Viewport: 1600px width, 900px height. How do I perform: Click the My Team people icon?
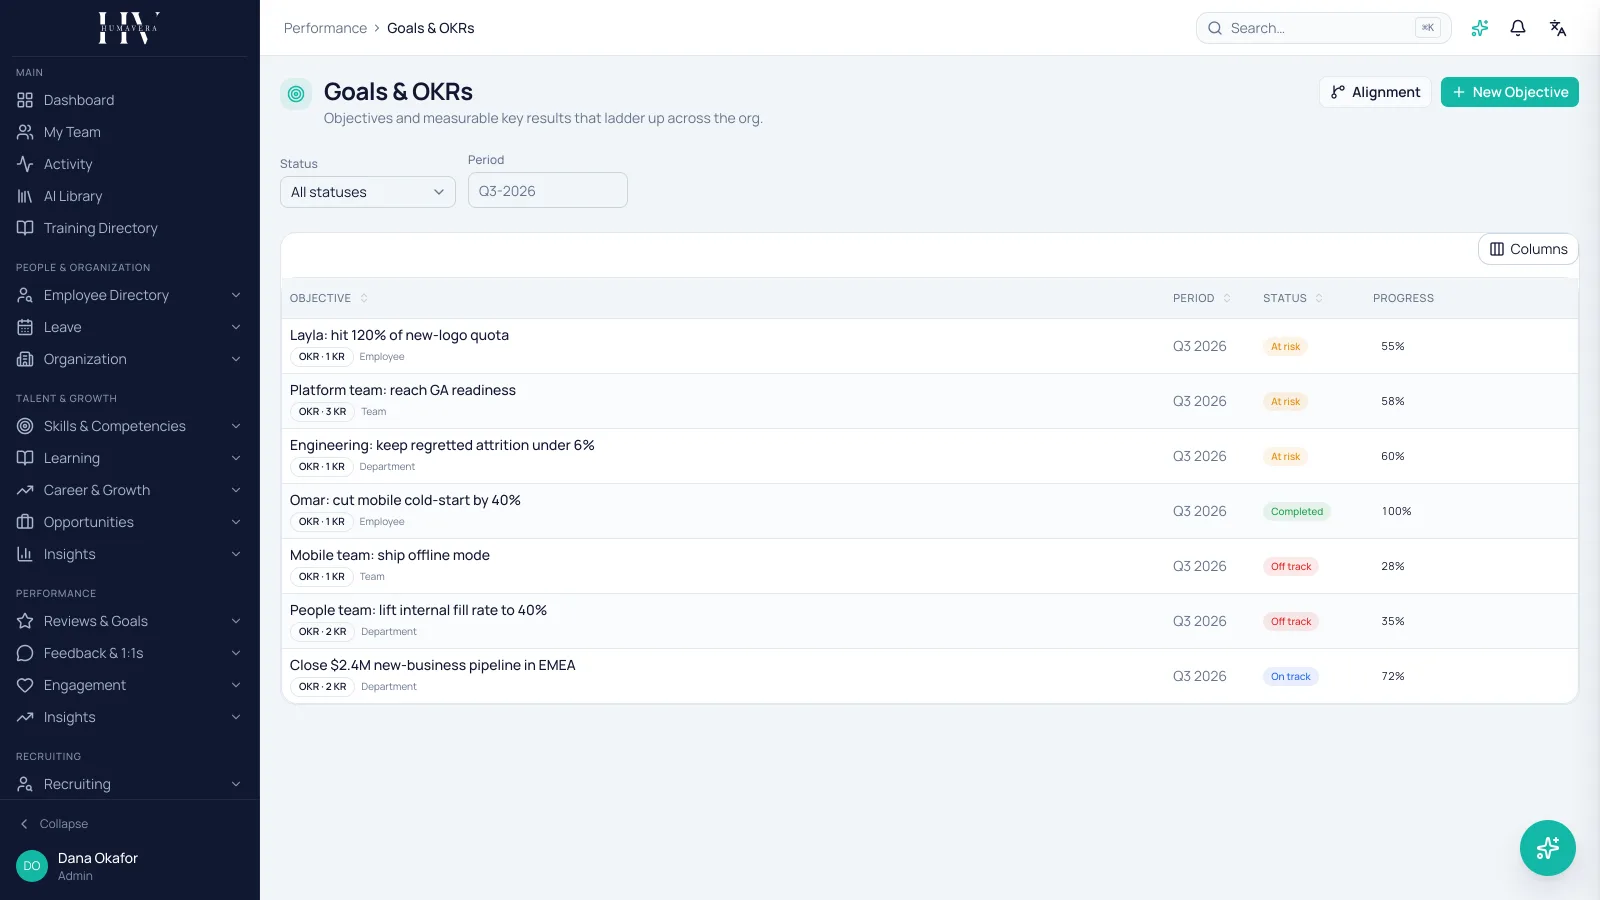tap(25, 132)
